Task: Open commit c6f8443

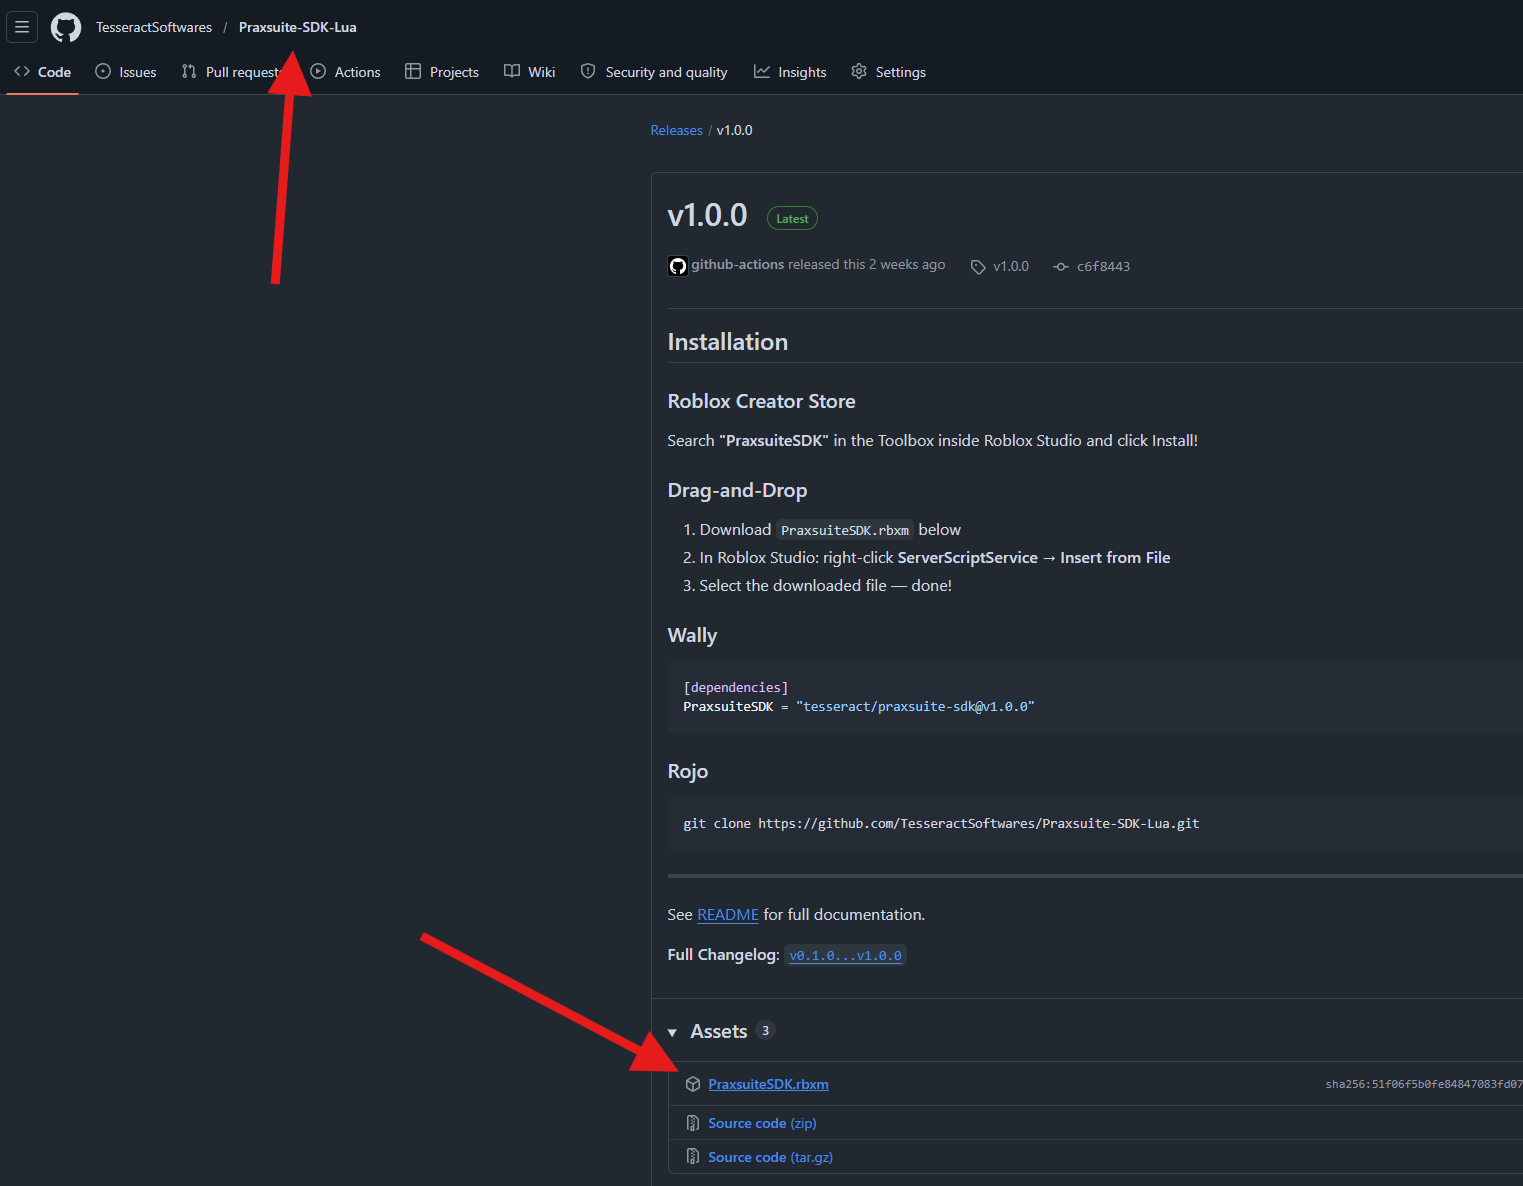Action: 1103,267
